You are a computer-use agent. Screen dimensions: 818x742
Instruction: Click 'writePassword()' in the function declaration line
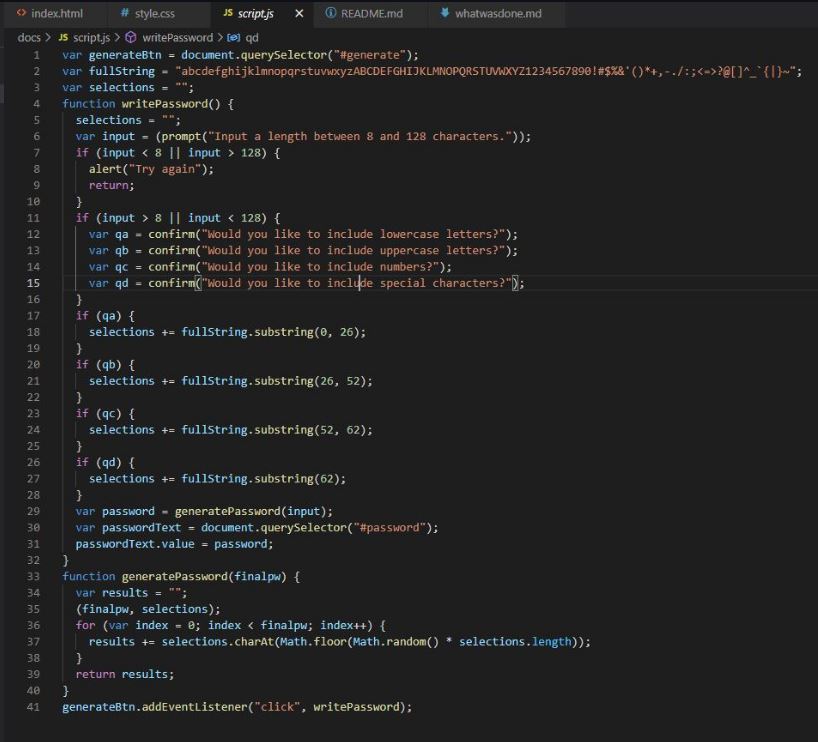coord(171,104)
